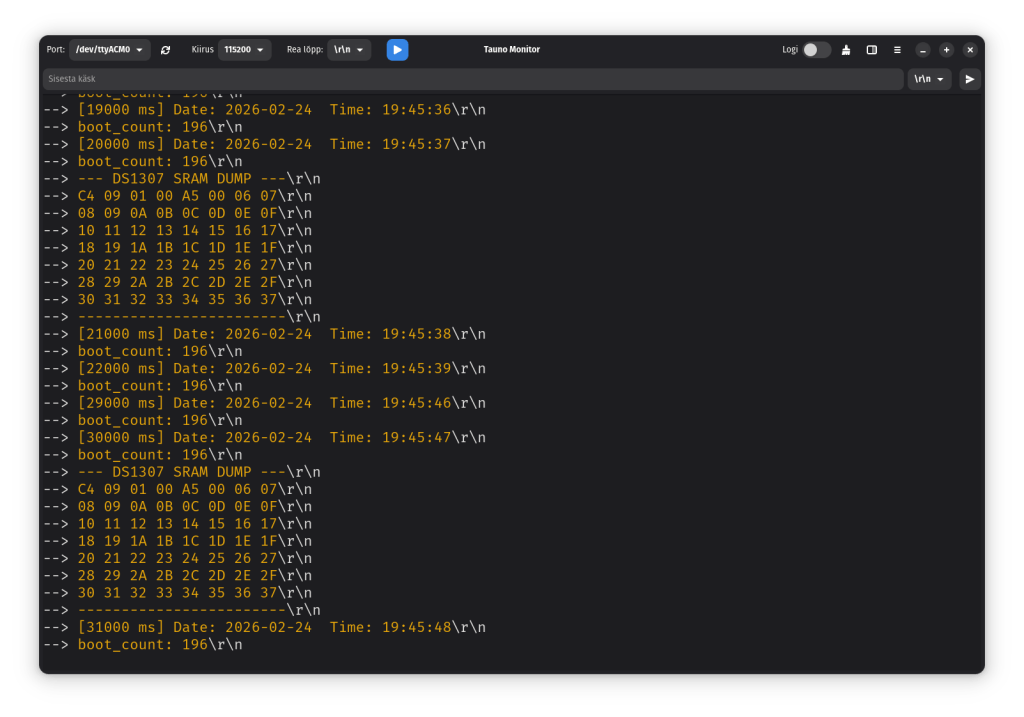Send command using the arrow icon

[x=969, y=79]
